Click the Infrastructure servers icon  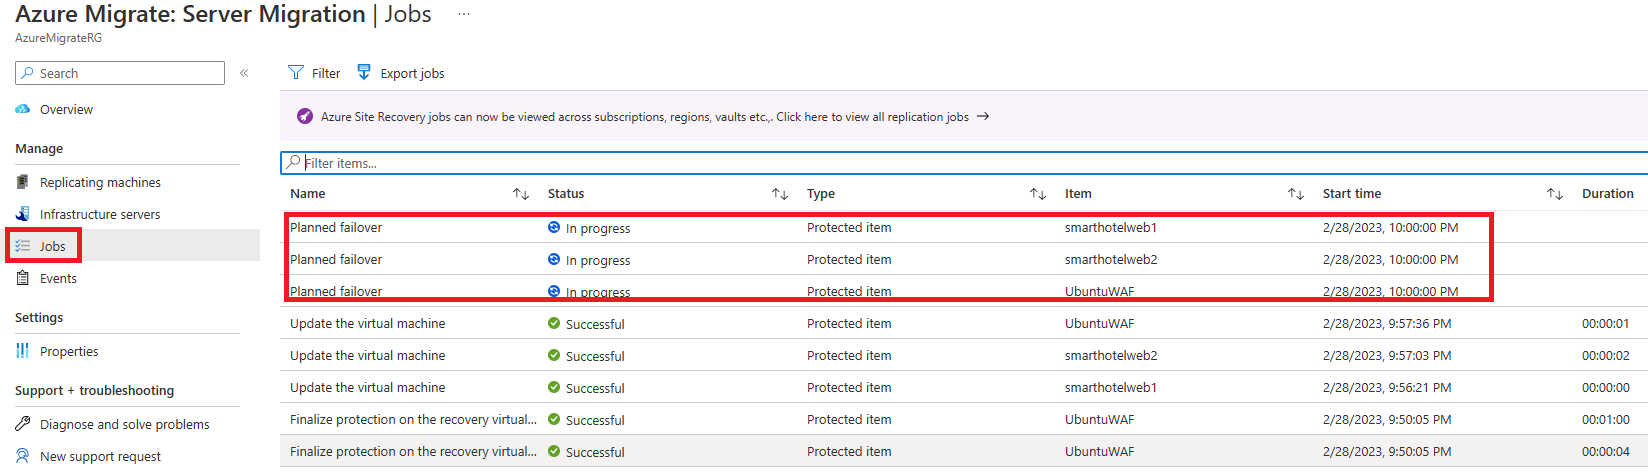point(23,214)
